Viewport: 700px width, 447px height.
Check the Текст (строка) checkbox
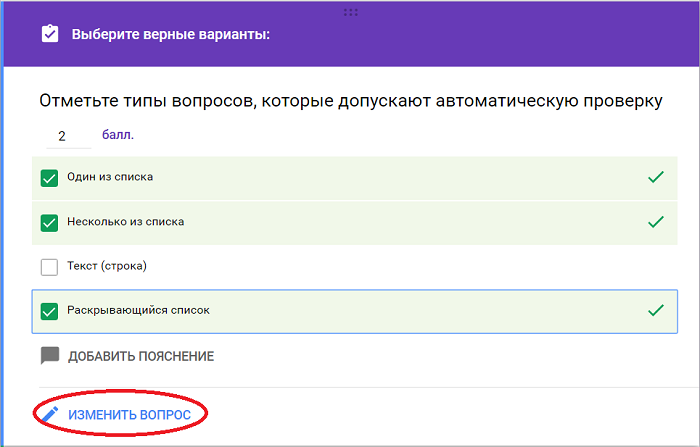49,267
